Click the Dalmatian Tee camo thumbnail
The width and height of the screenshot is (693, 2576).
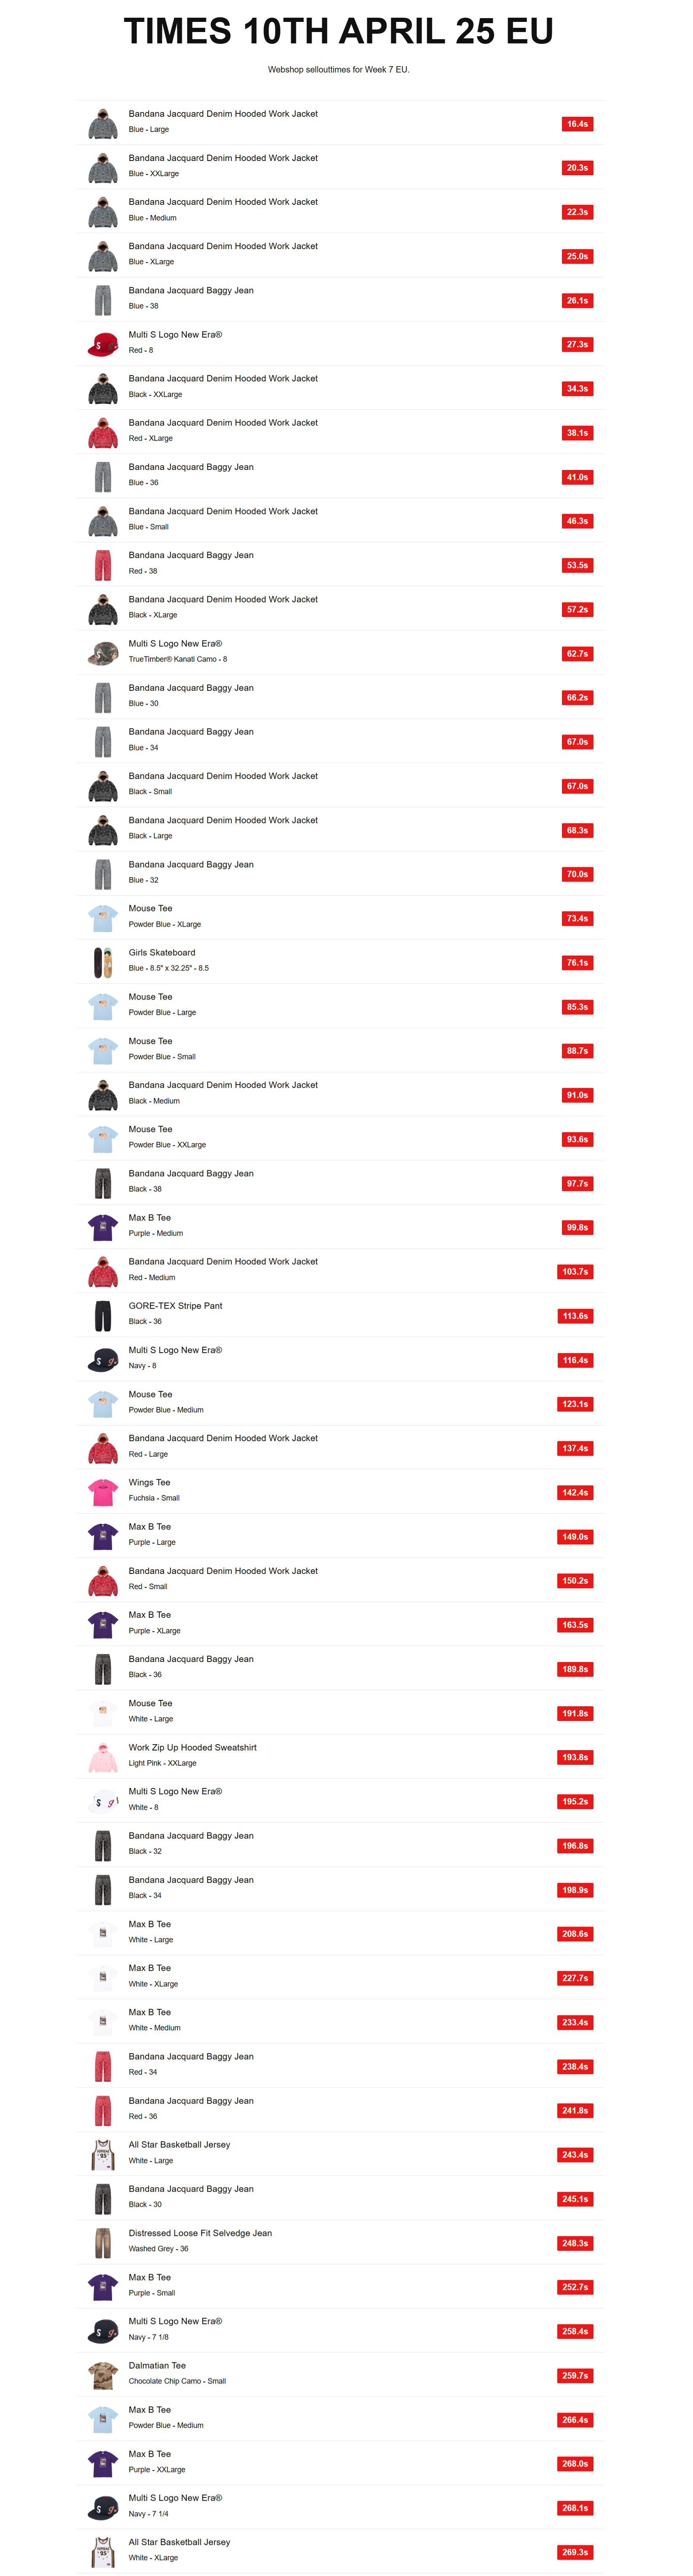pos(103,2375)
